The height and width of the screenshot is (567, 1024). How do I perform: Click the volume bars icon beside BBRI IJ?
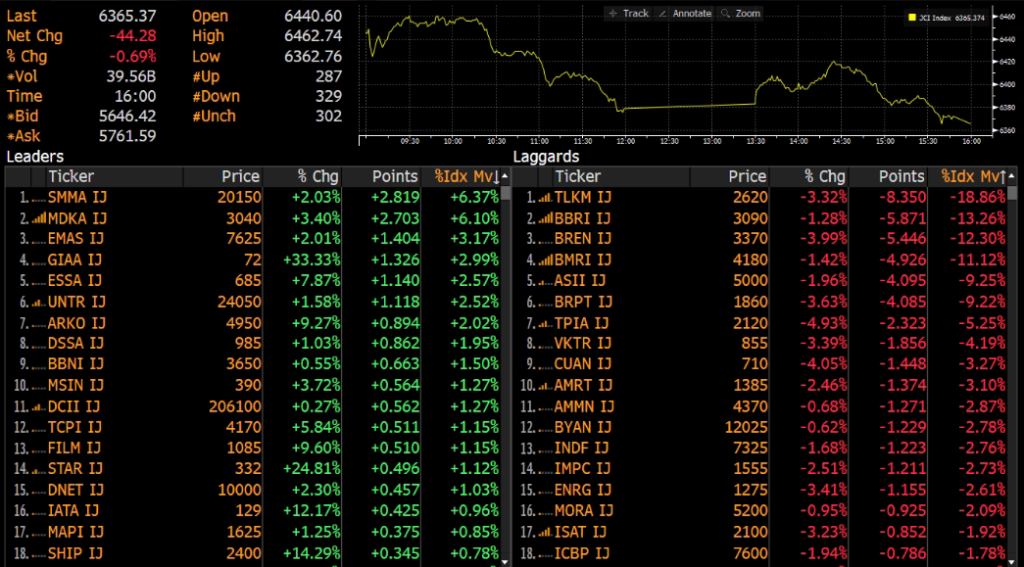[544, 218]
